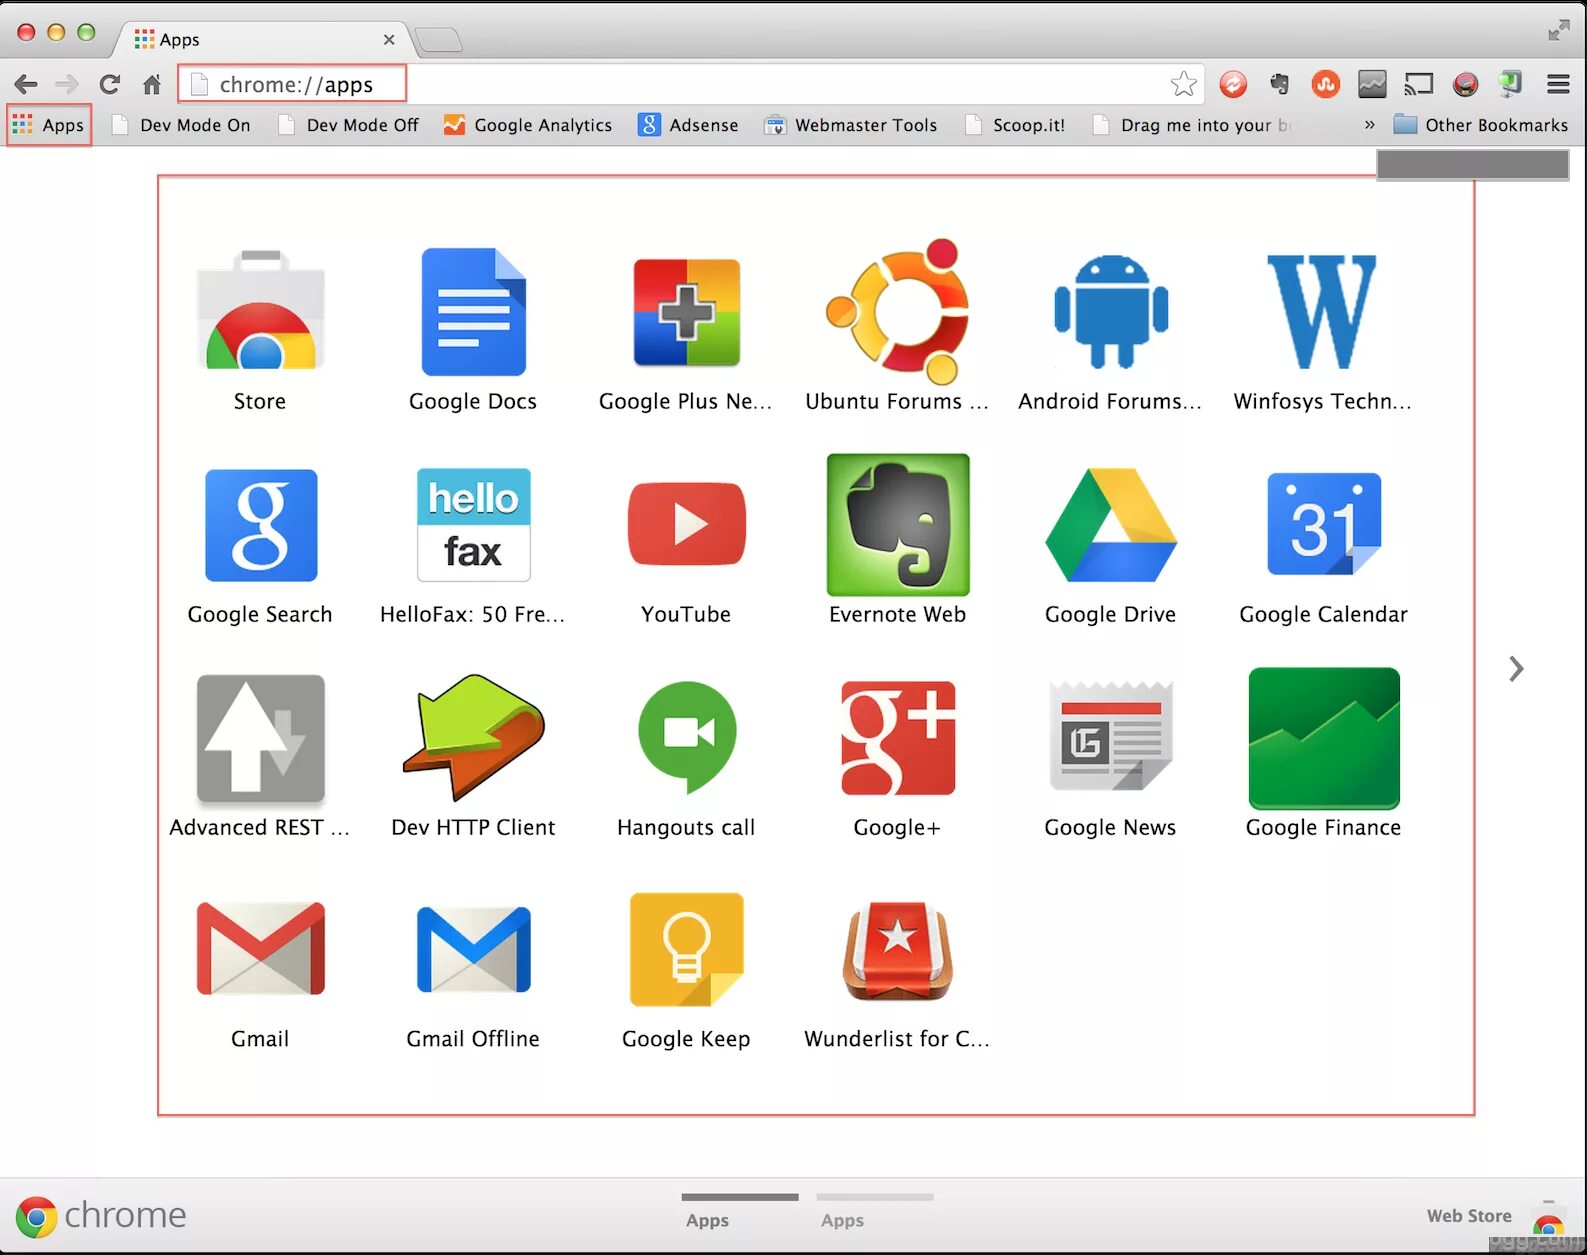Start the Hangouts call app
This screenshot has width=1587, height=1255.
point(686,738)
